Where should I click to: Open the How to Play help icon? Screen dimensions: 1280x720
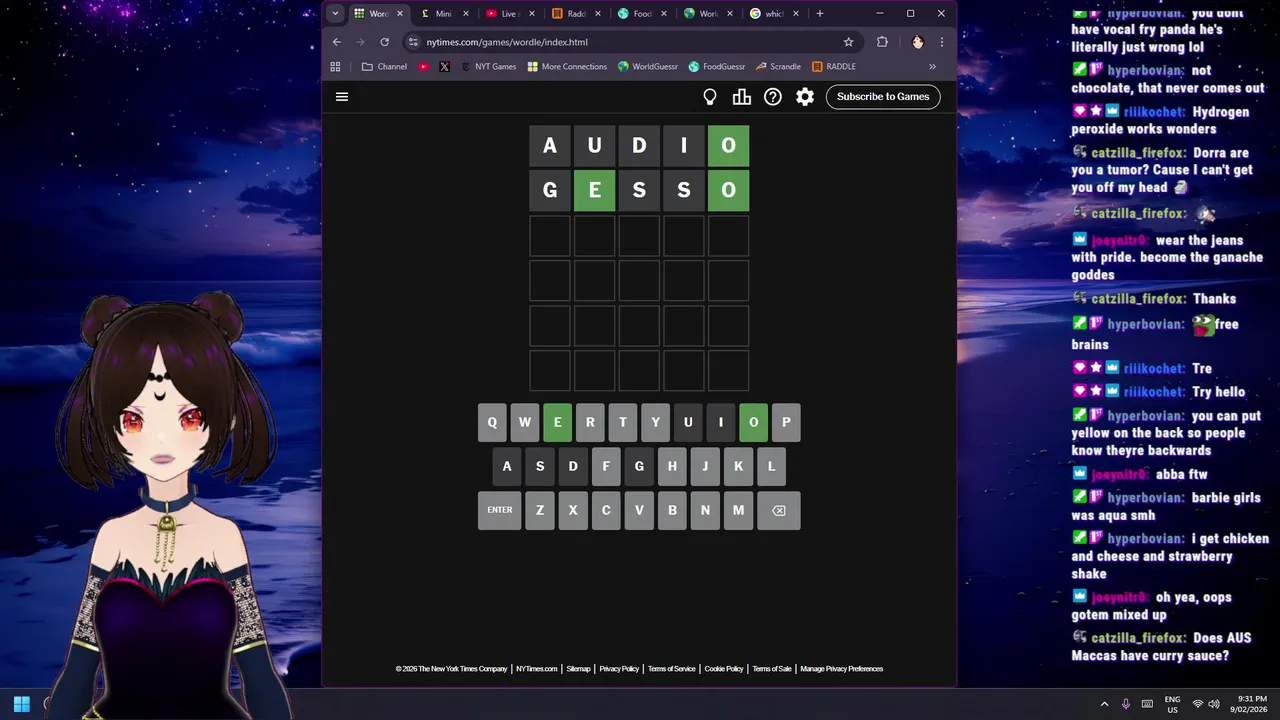773,97
